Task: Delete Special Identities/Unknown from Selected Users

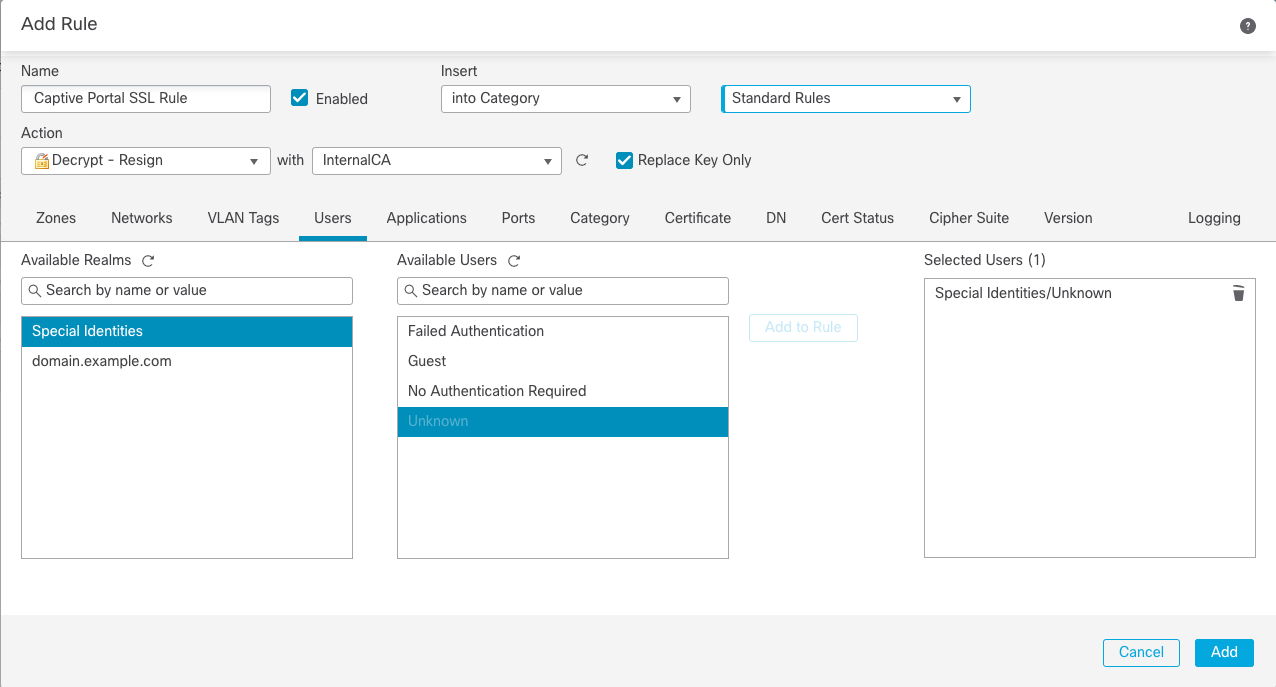Action: (1238, 293)
